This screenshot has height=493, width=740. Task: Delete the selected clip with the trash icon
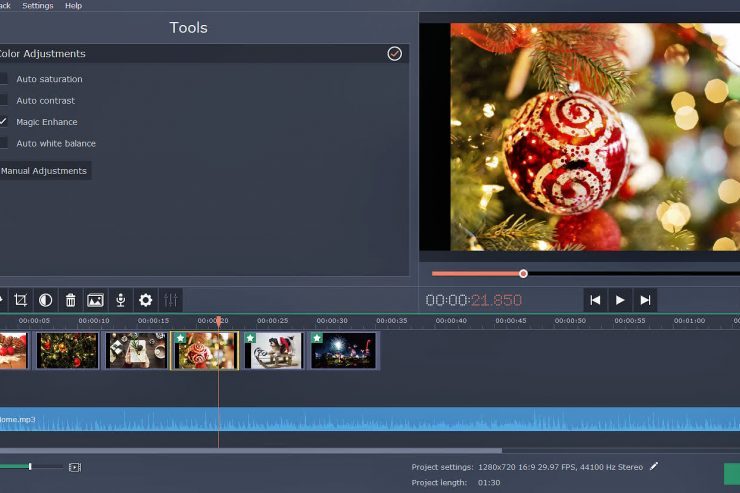point(70,300)
